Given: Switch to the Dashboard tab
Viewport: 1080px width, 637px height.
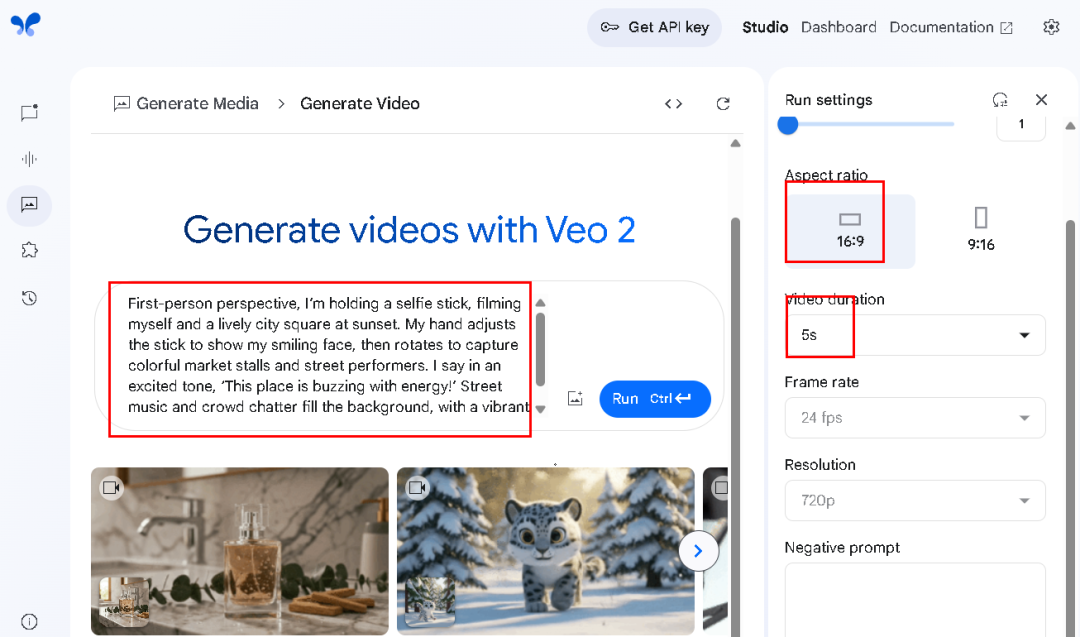Looking at the screenshot, I should coord(838,28).
